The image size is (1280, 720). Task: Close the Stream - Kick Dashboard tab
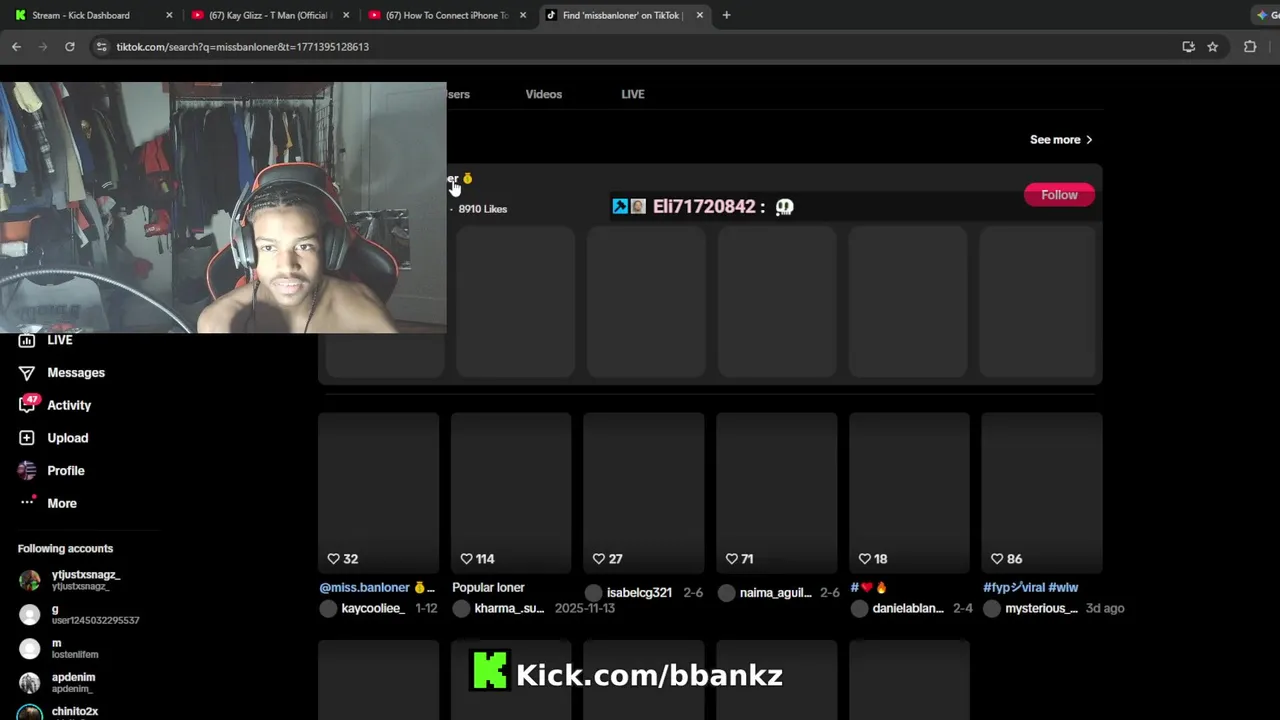(169, 15)
